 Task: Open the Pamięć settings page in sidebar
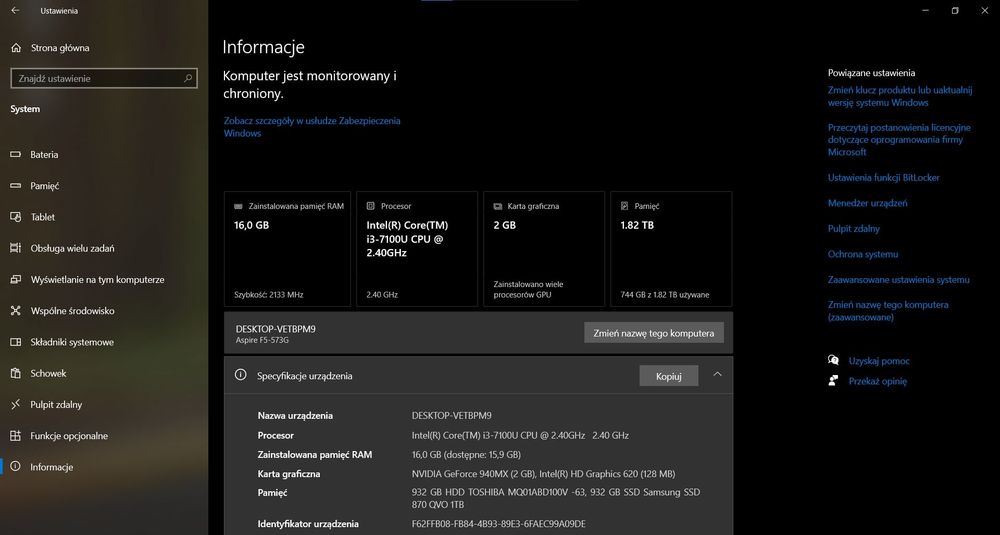pos(103,186)
